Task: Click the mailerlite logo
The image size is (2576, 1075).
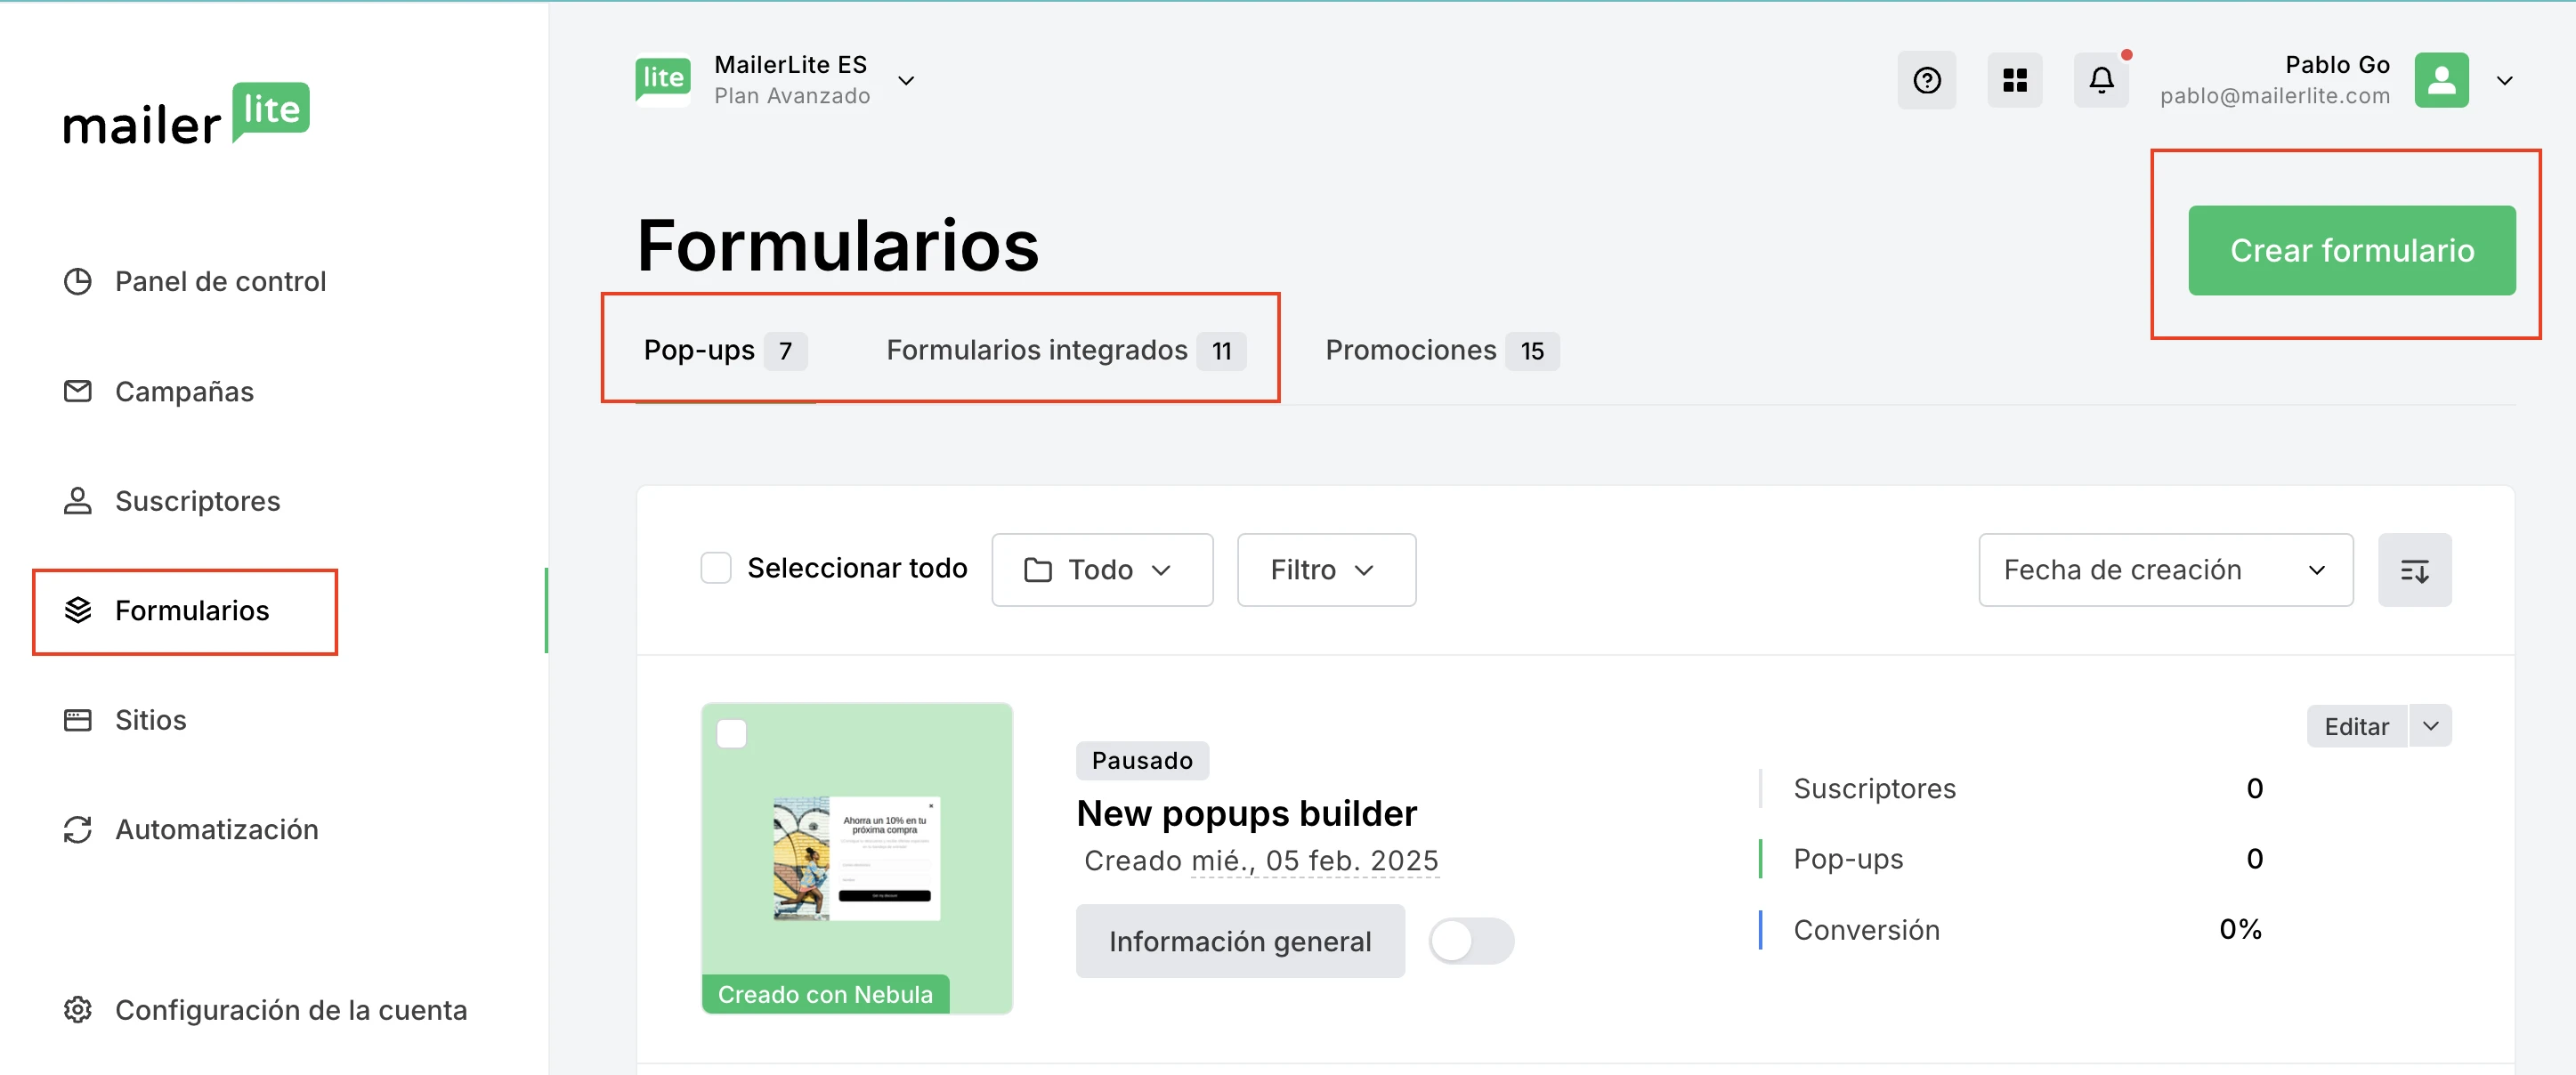Action: (x=186, y=115)
